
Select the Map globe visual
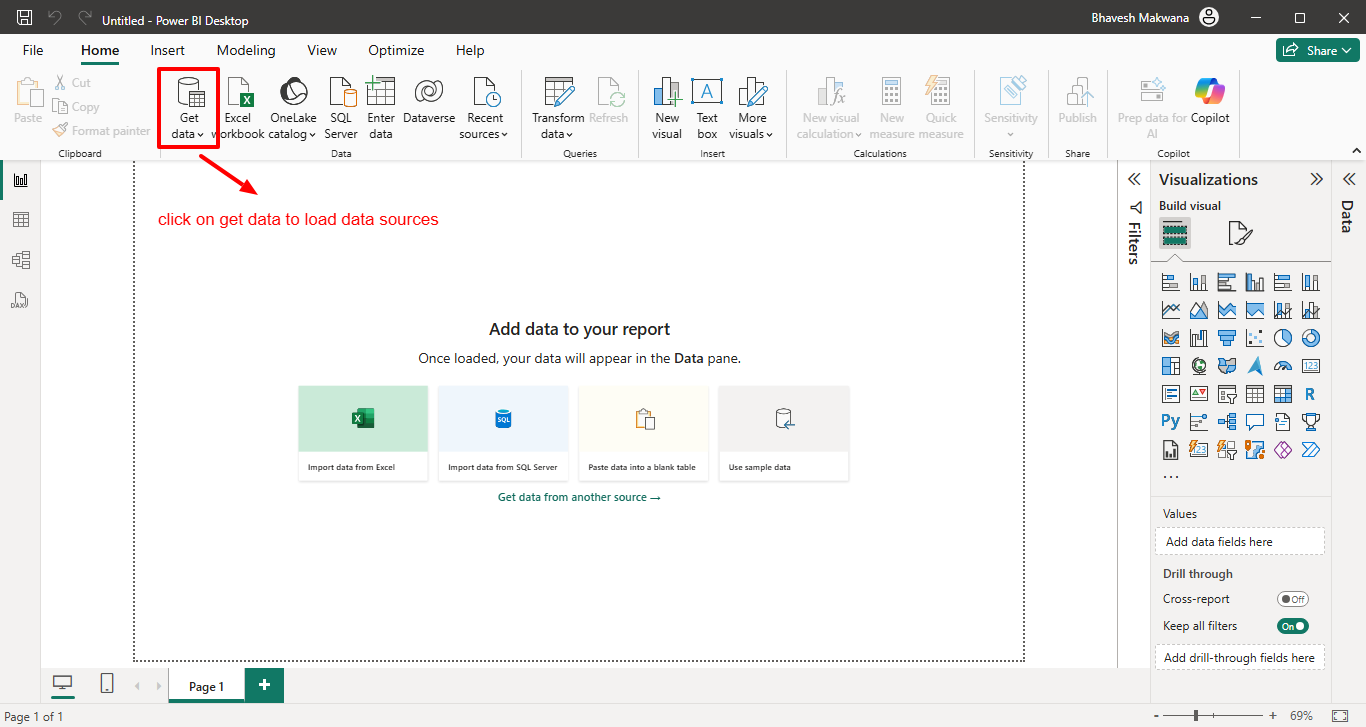tap(1198, 366)
